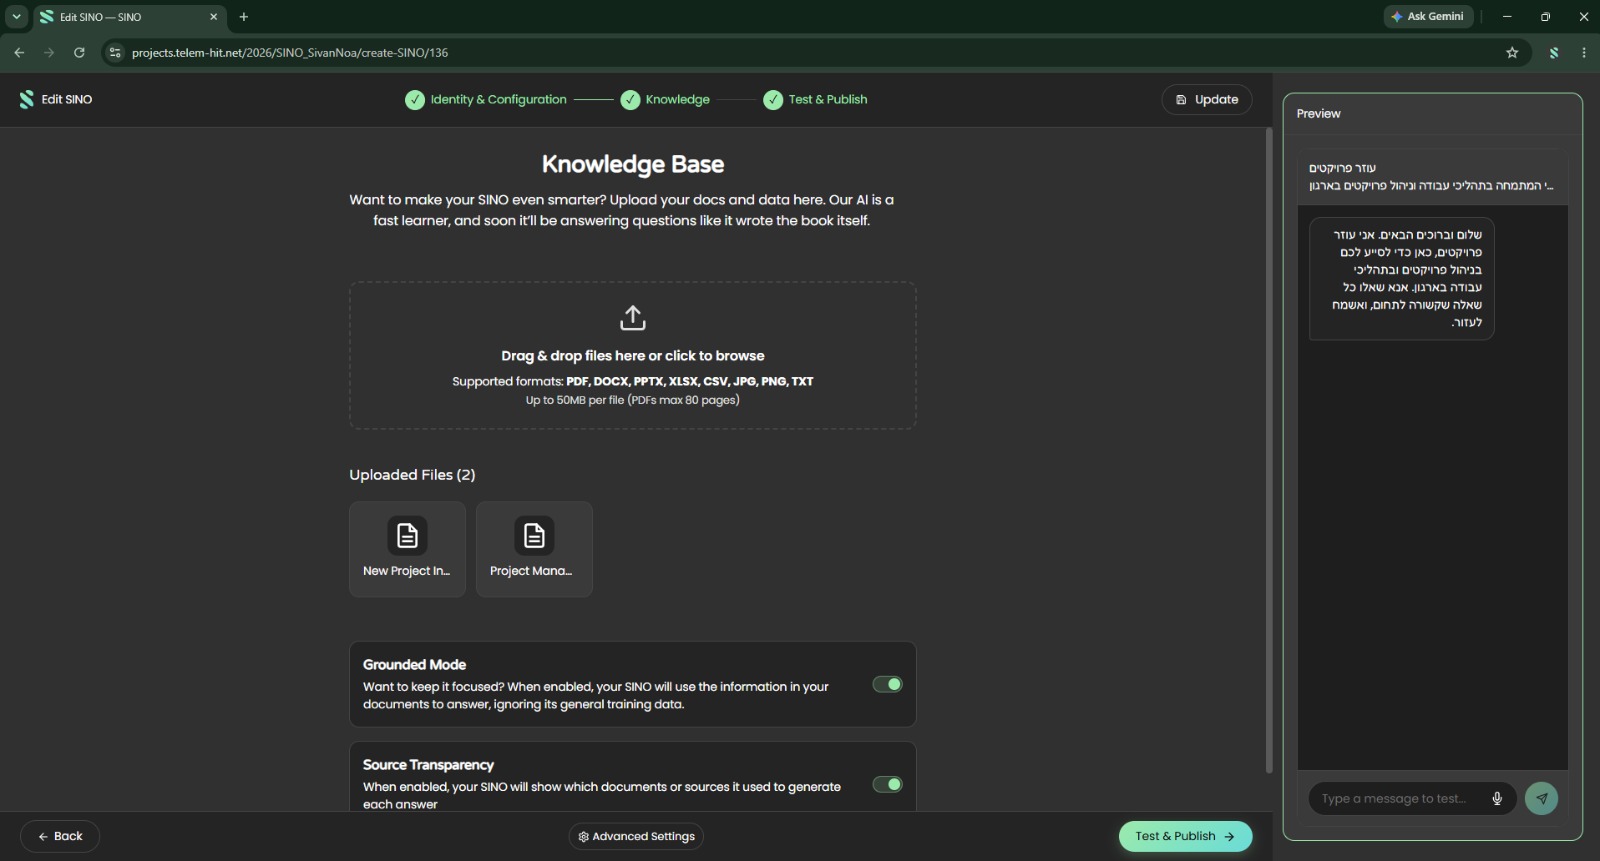Viewport: 1600px width, 861px height.
Task: Click the microphone icon in Preview chat
Action: [x=1497, y=798]
